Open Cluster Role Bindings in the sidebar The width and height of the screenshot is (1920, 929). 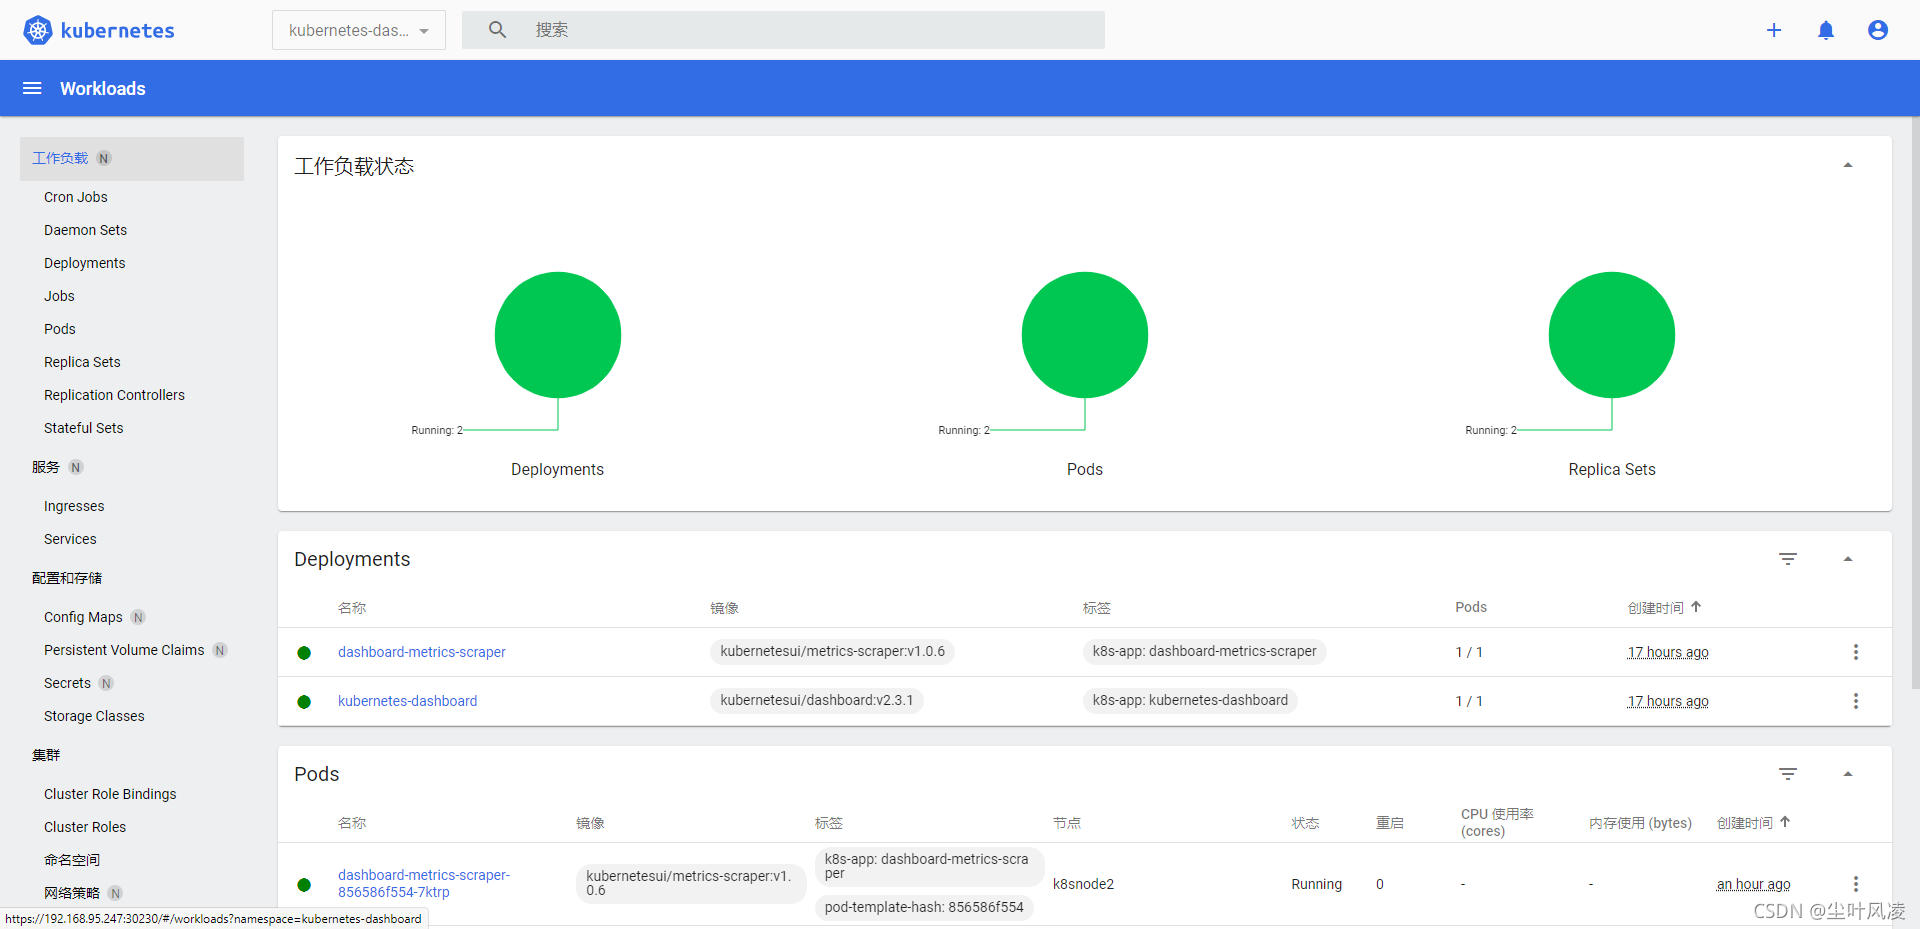coord(110,794)
